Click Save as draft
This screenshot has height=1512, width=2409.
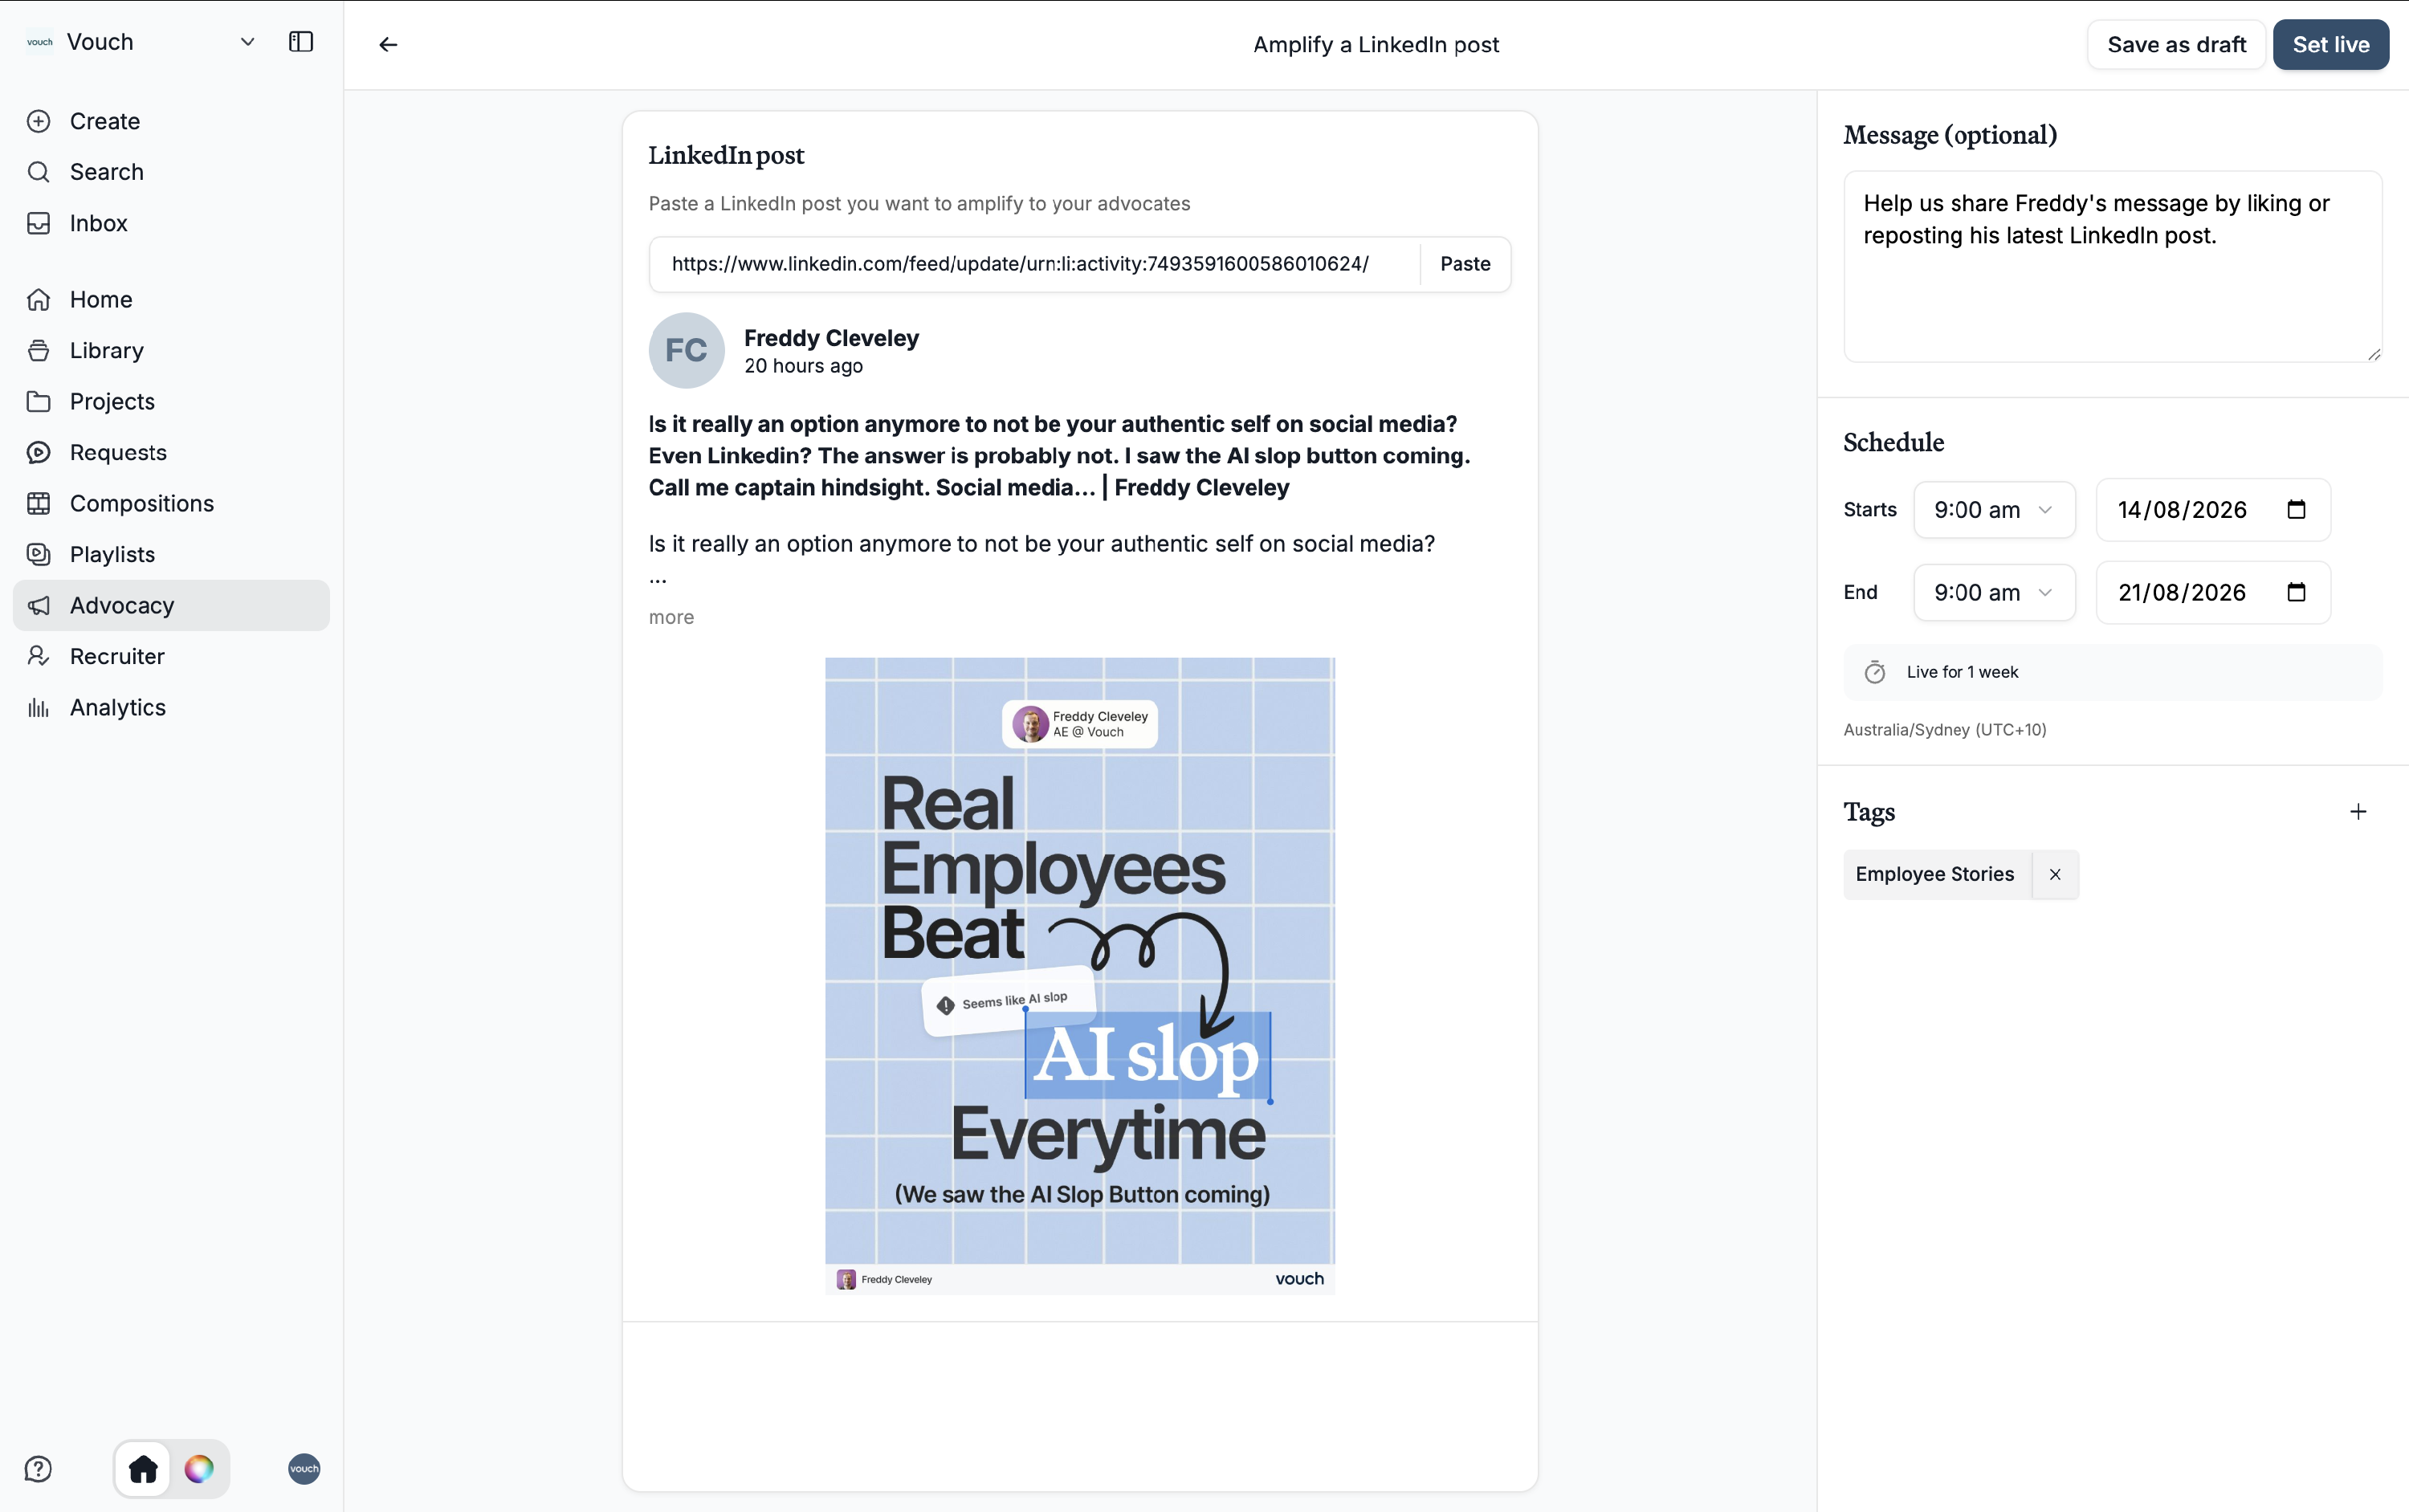point(2176,44)
